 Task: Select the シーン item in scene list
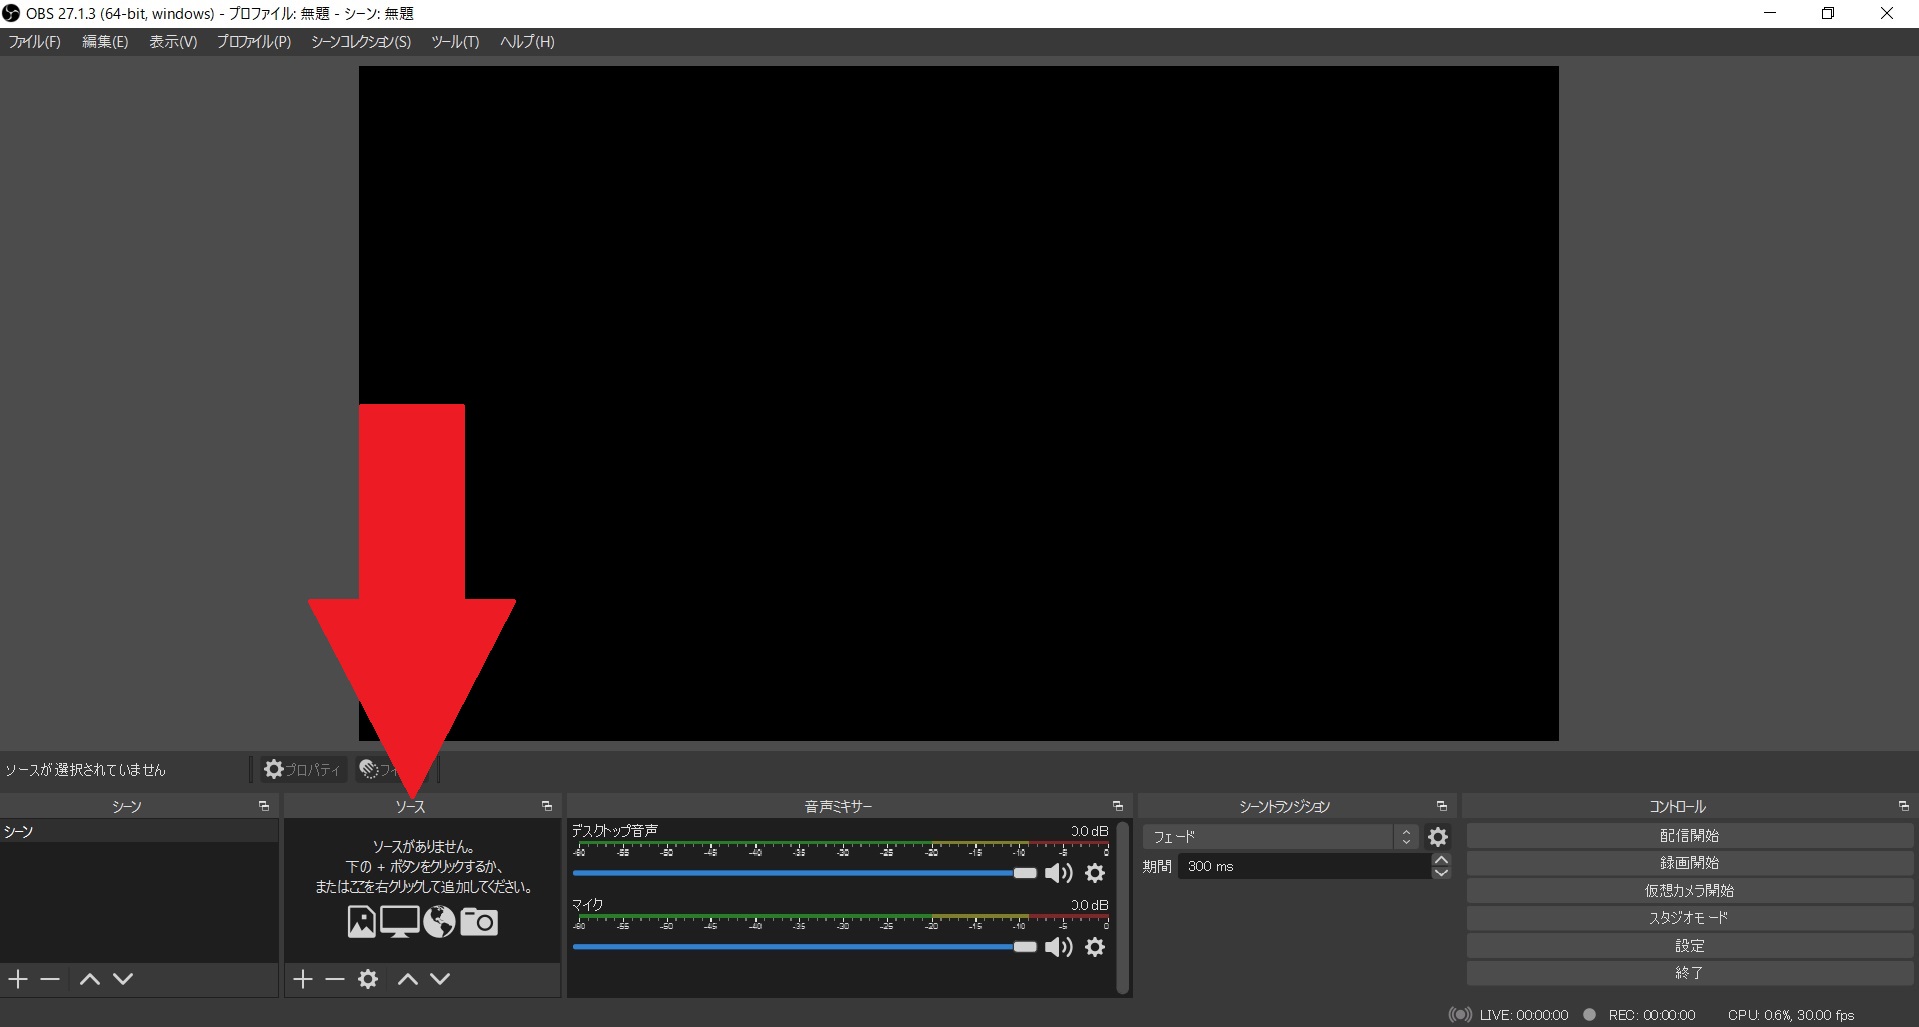click(x=139, y=832)
